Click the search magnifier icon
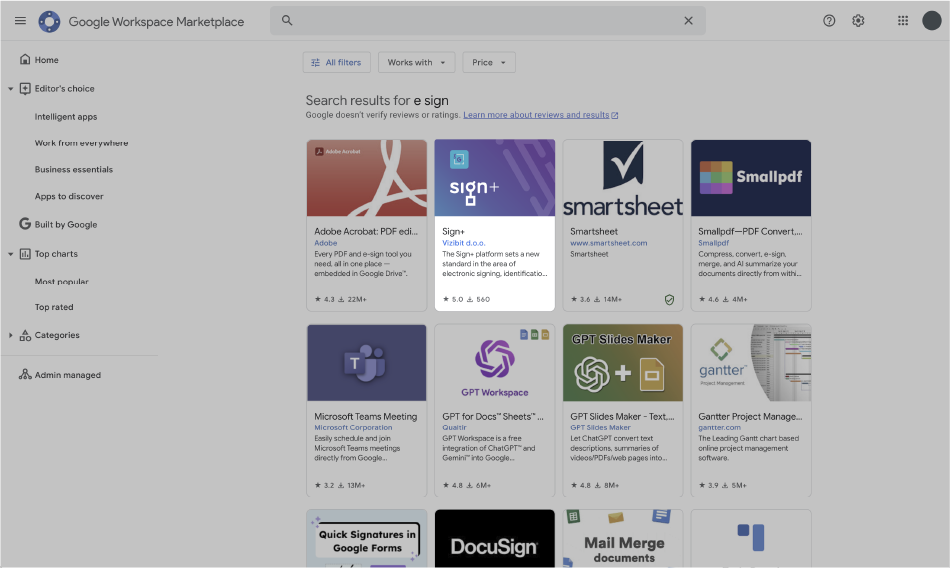 tap(287, 21)
